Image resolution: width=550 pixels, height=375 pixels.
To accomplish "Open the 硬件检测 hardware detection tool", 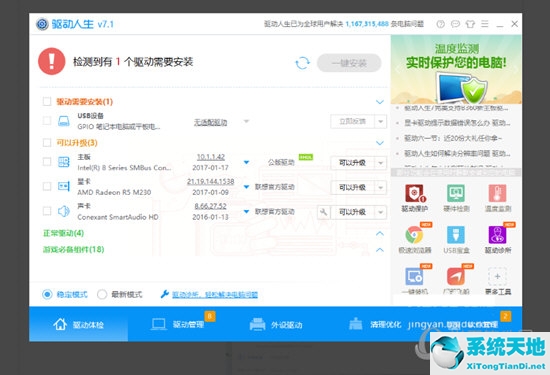I will coord(456,194).
